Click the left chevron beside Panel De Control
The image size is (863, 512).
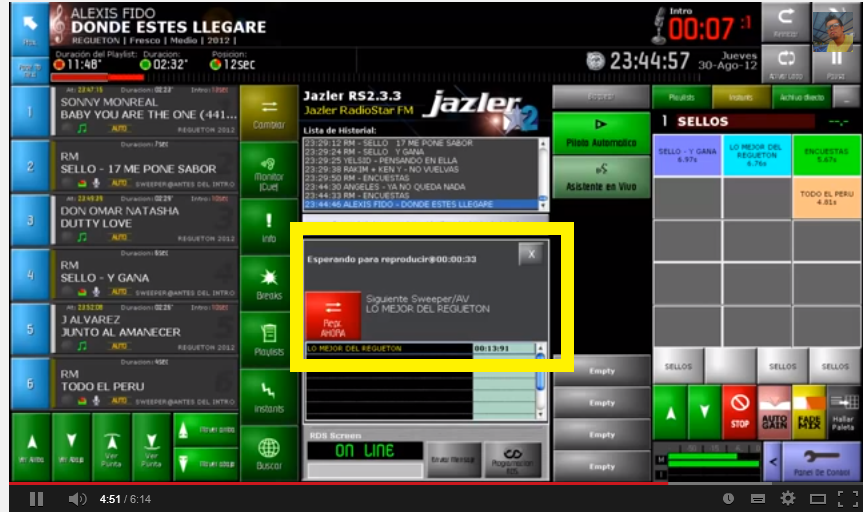(772, 462)
